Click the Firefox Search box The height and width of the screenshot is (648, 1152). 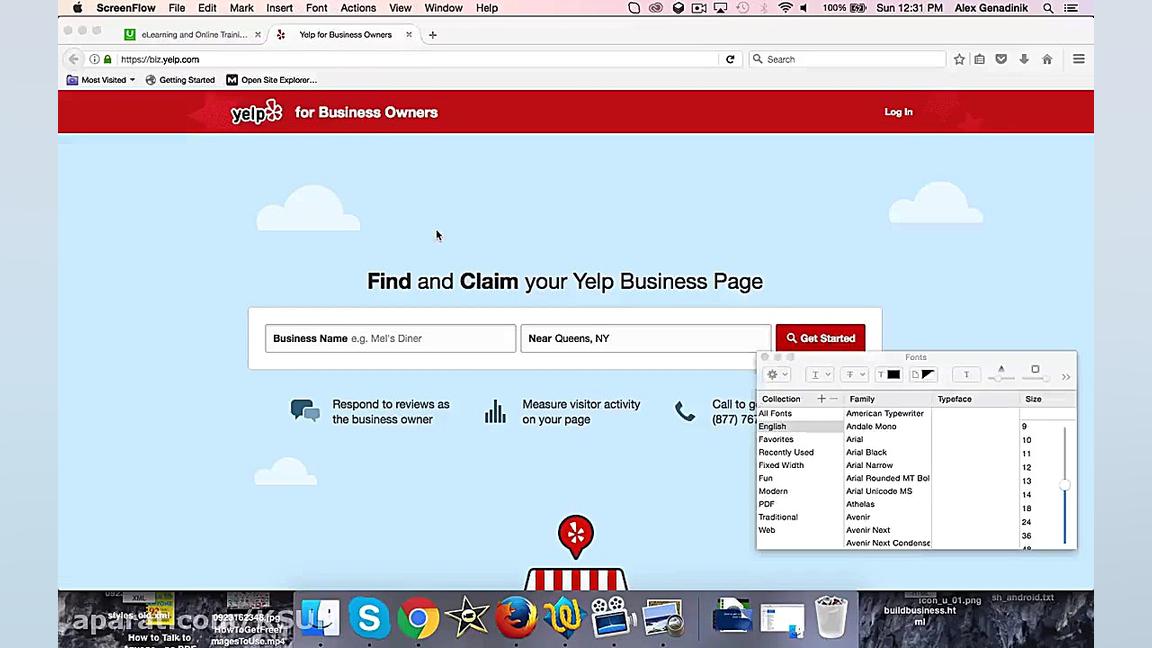[x=847, y=60]
